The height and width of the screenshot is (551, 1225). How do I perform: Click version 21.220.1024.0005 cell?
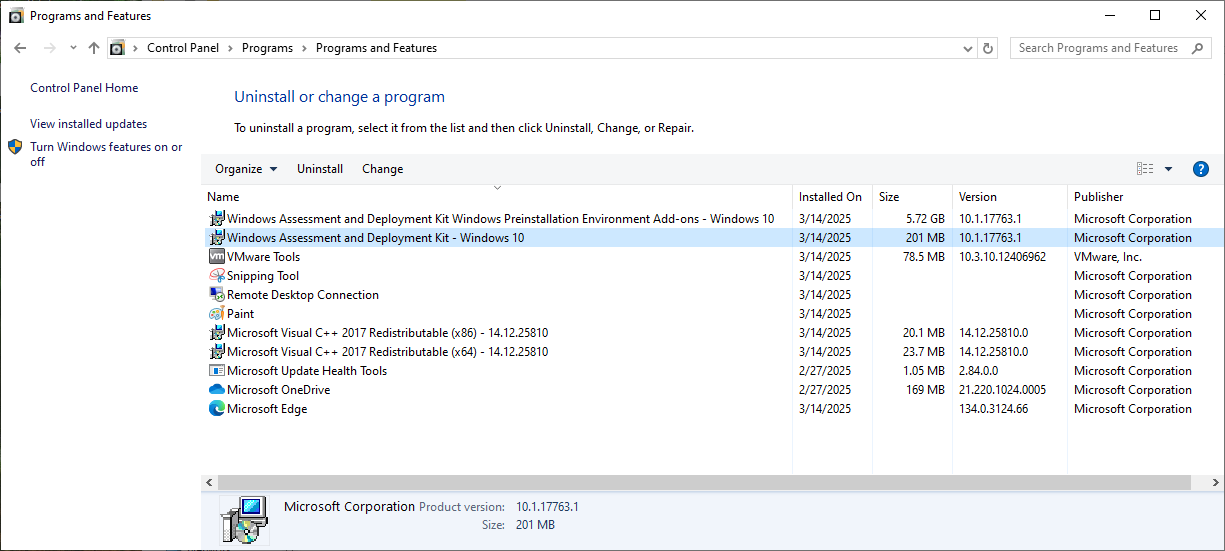click(x=1002, y=390)
